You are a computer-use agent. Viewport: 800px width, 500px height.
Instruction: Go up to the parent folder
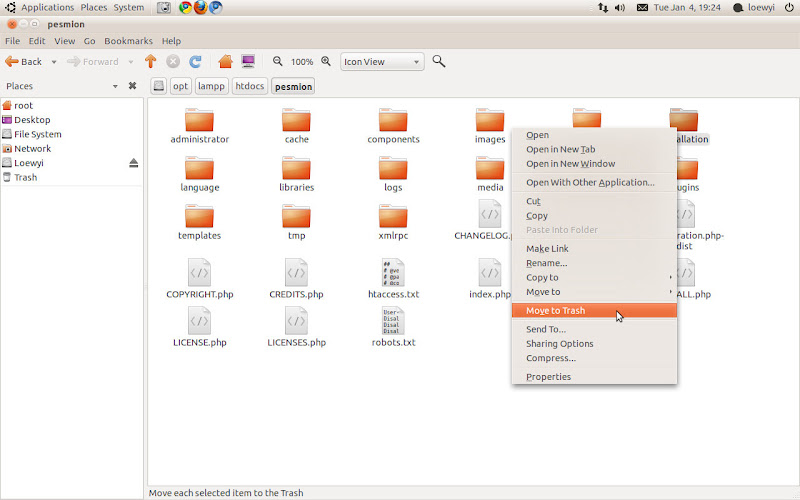point(151,62)
